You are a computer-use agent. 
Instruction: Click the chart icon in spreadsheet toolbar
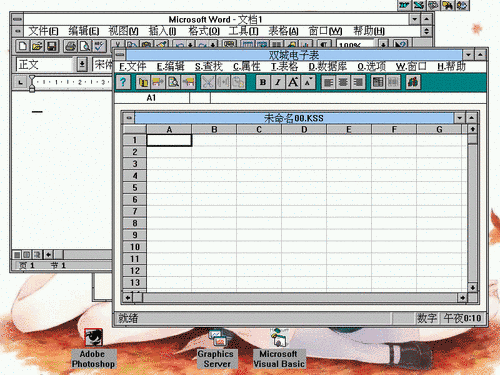pyautogui.click(x=413, y=82)
